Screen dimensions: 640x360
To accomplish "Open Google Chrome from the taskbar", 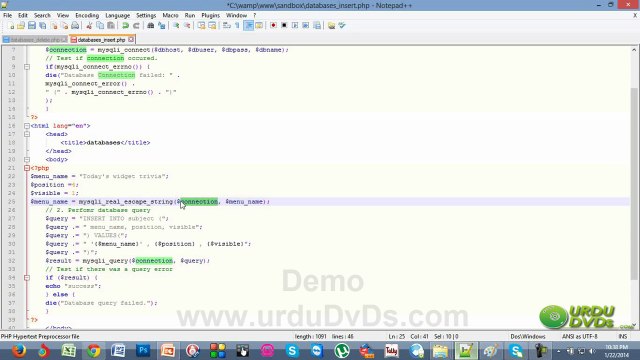I will [x=93, y=351].
